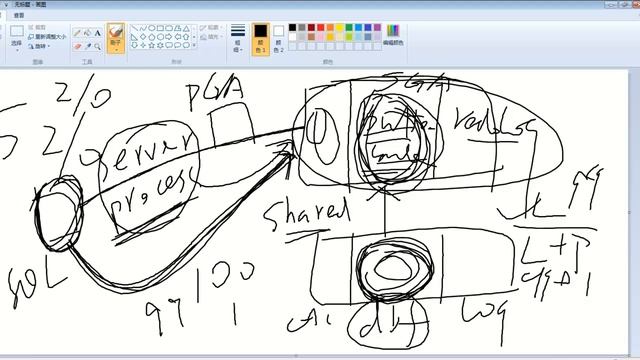Pick the gray color swatch
Screen dimensions: 640x360
(302, 27)
